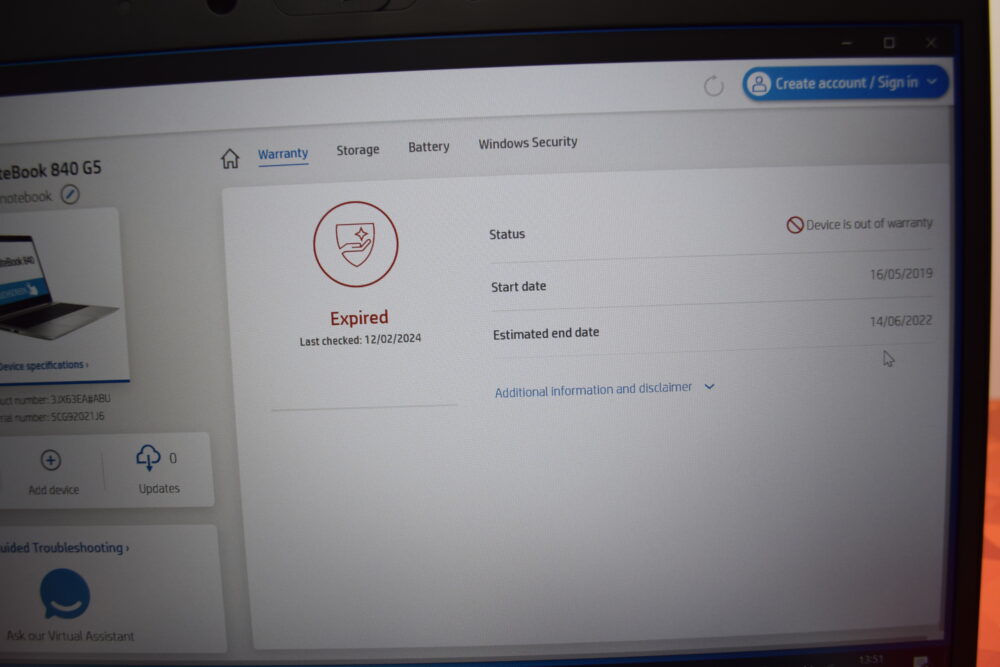Image resolution: width=1000 pixels, height=667 pixels.
Task: Open Device specifications link
Action: tap(44, 365)
